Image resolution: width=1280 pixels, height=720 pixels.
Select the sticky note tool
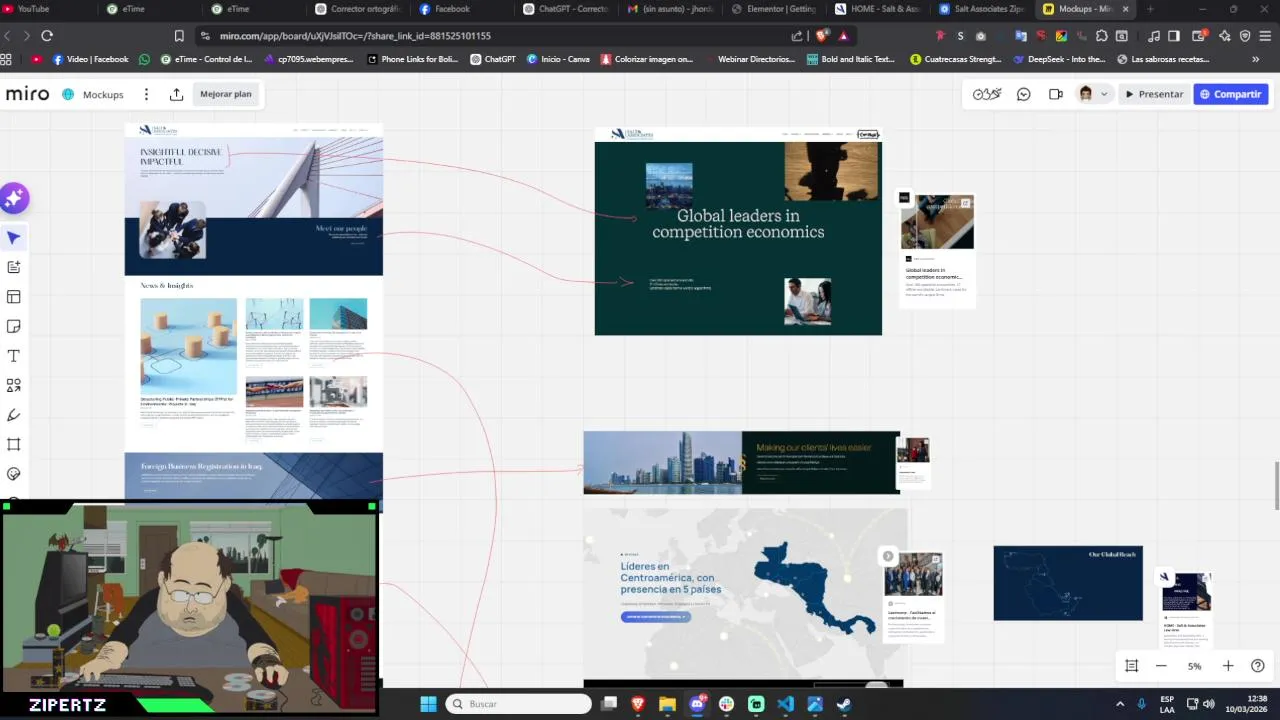coord(14,326)
